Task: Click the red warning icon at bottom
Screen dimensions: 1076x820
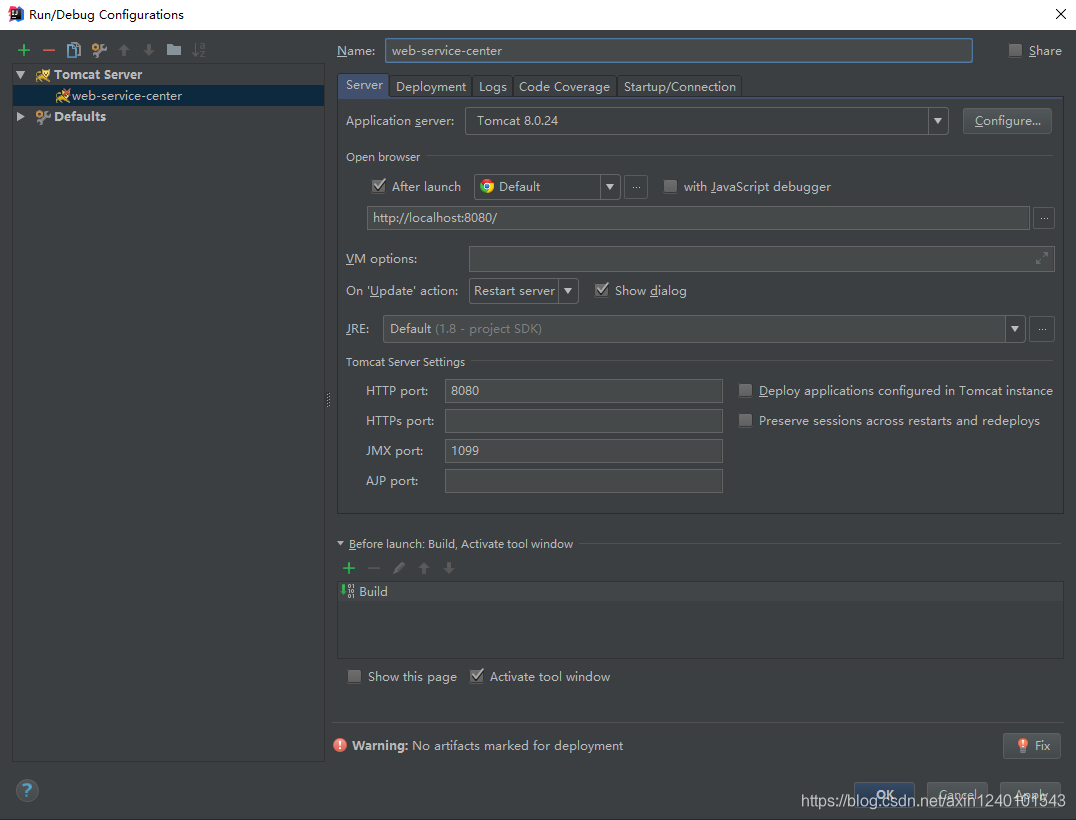Action: 340,745
